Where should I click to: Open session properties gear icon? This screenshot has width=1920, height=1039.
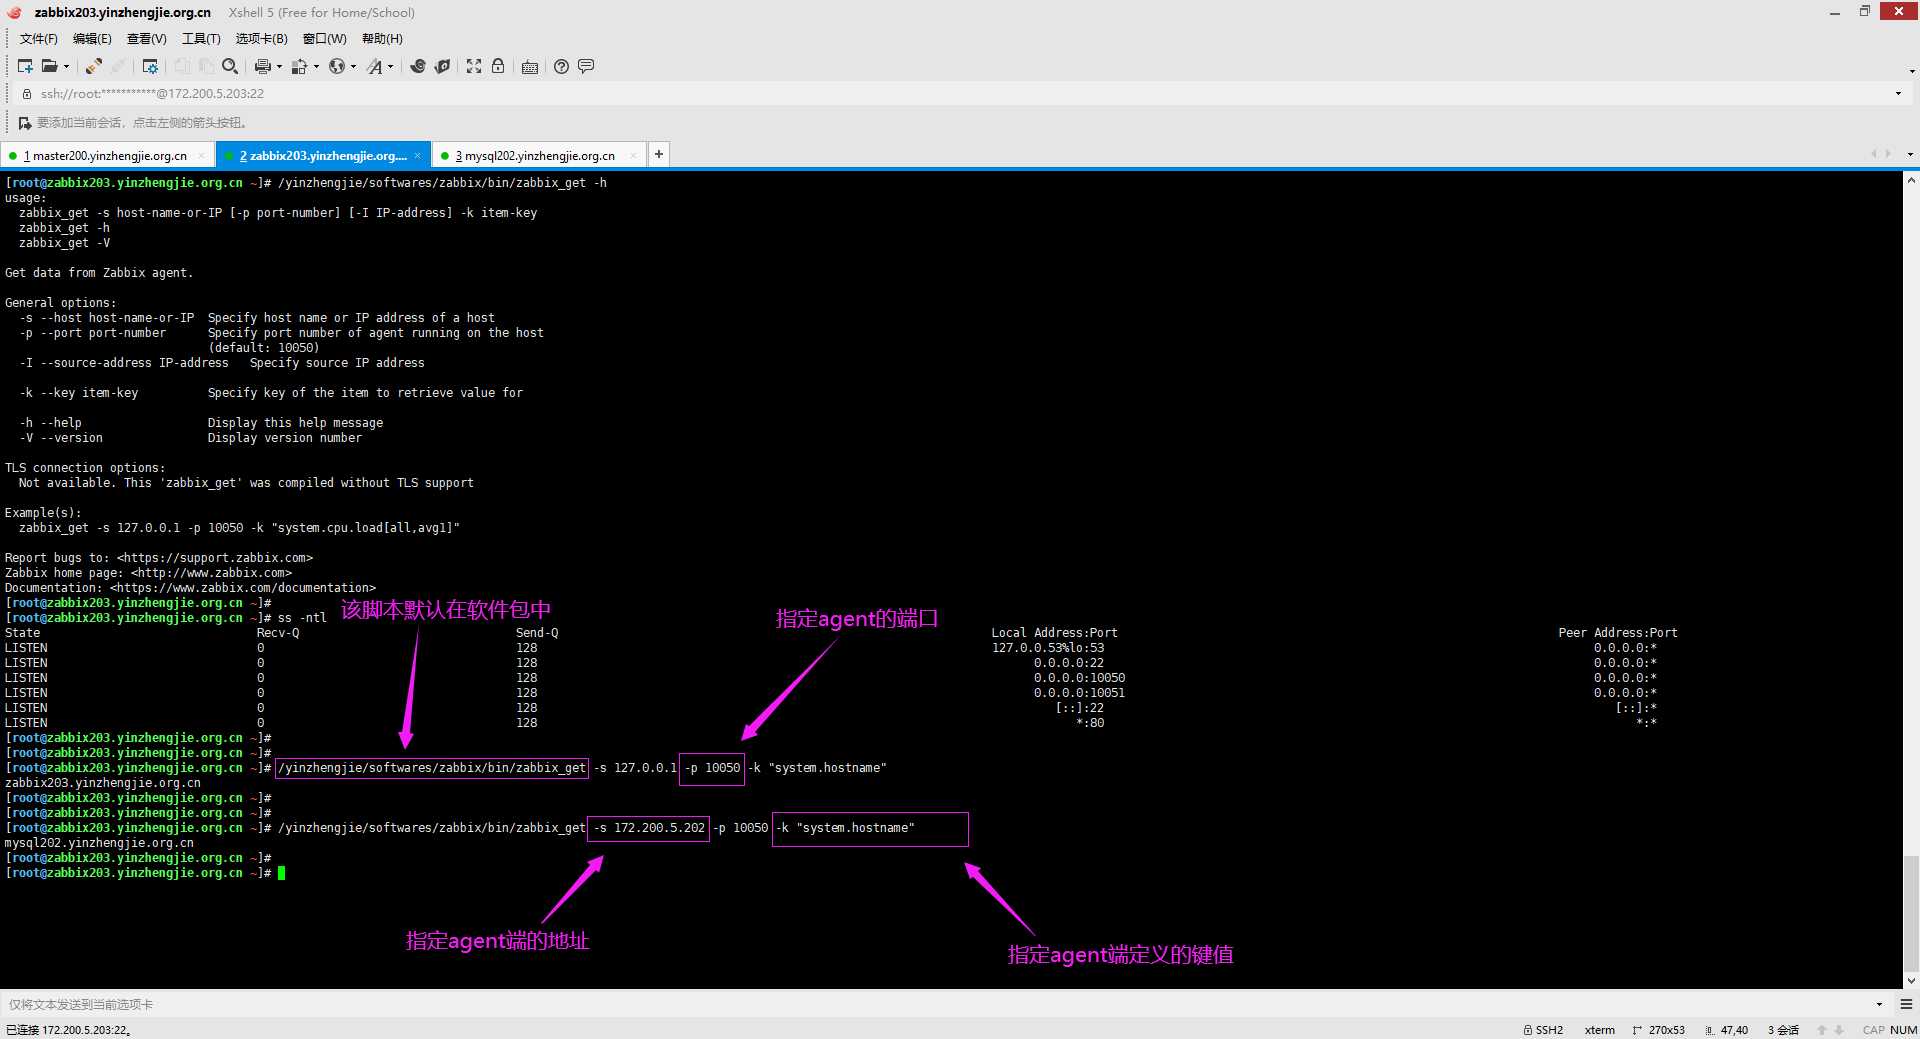point(150,66)
